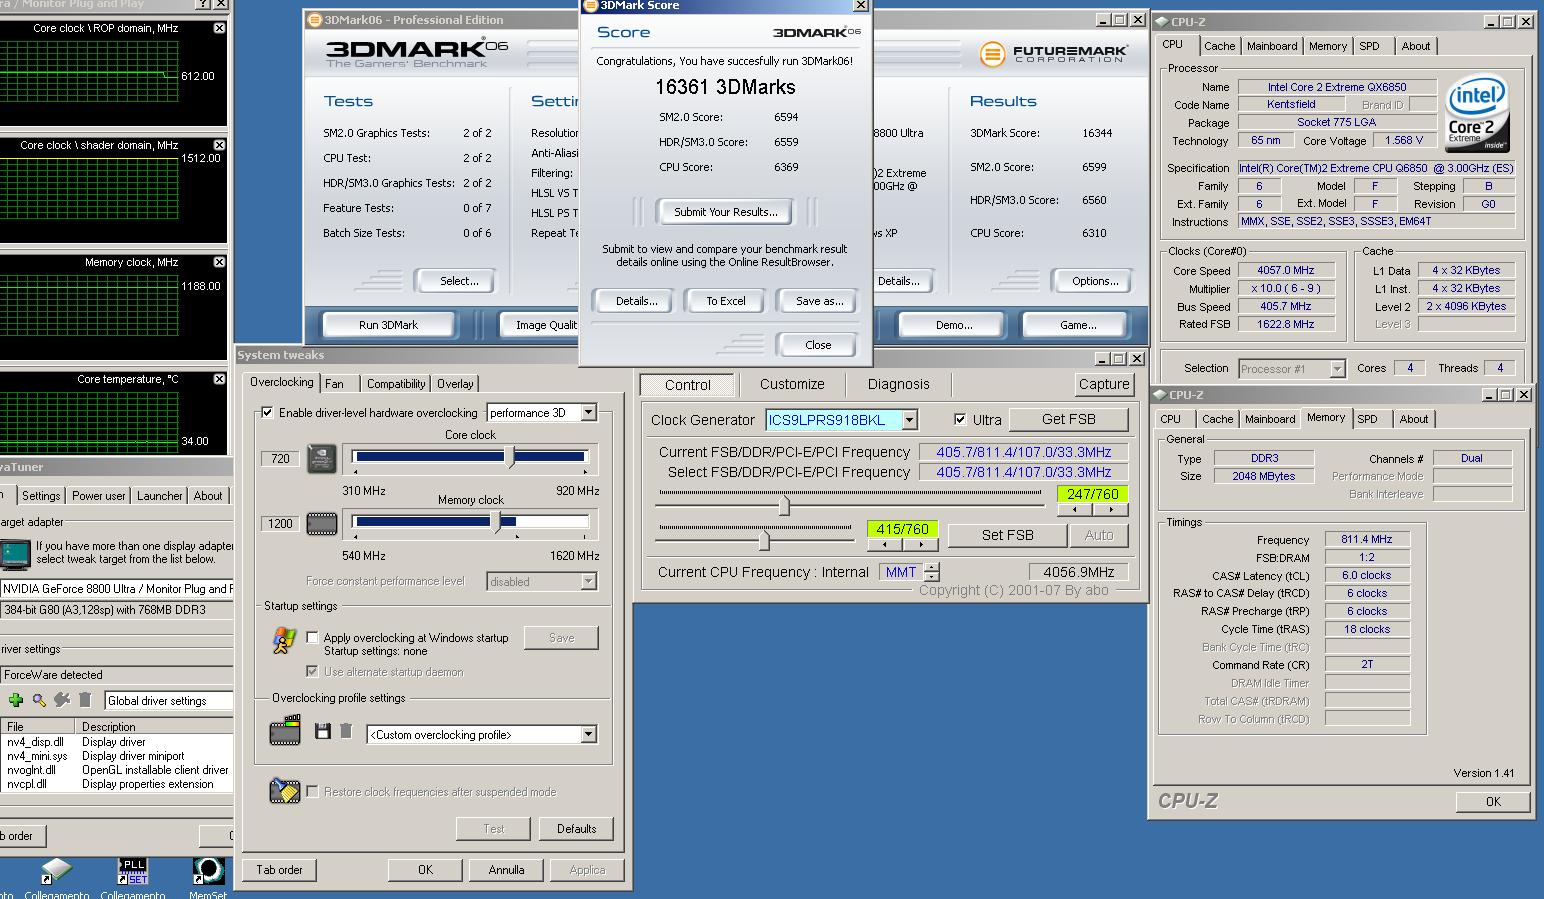Click the target adapter monitor icon
1544x899 pixels.
15,553
